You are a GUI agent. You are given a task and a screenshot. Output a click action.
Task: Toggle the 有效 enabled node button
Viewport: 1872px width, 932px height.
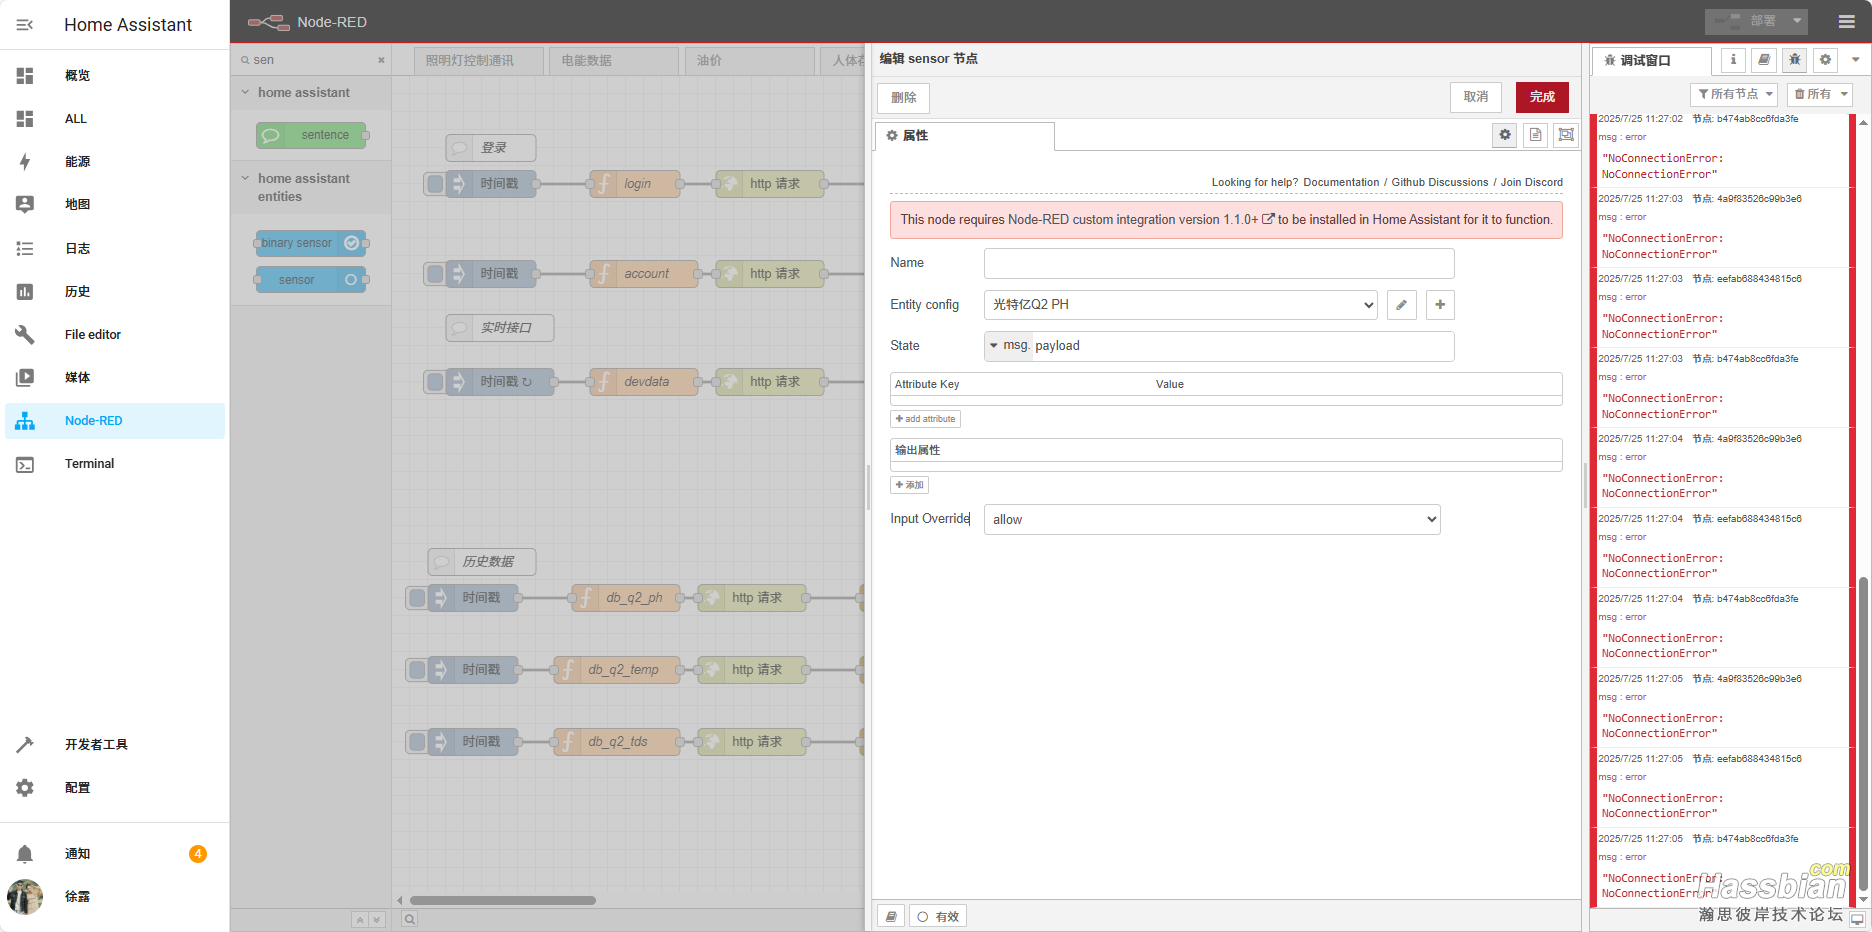[x=938, y=916]
